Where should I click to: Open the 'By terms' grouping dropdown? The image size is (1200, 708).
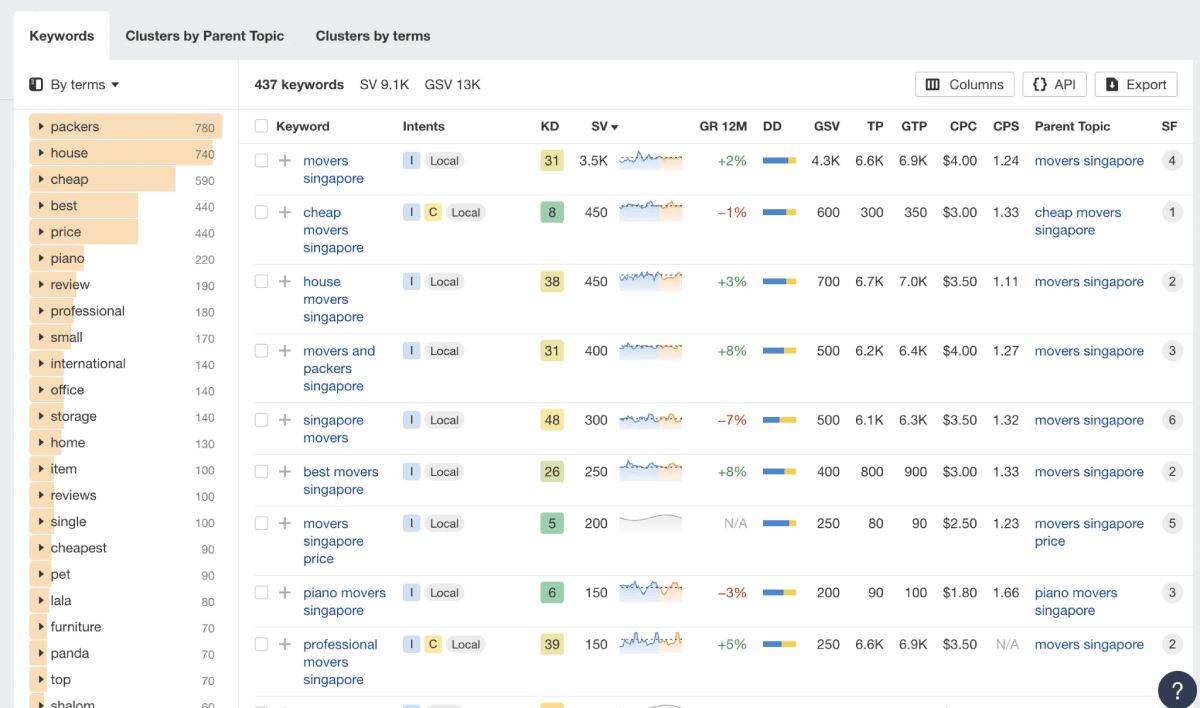coord(75,85)
